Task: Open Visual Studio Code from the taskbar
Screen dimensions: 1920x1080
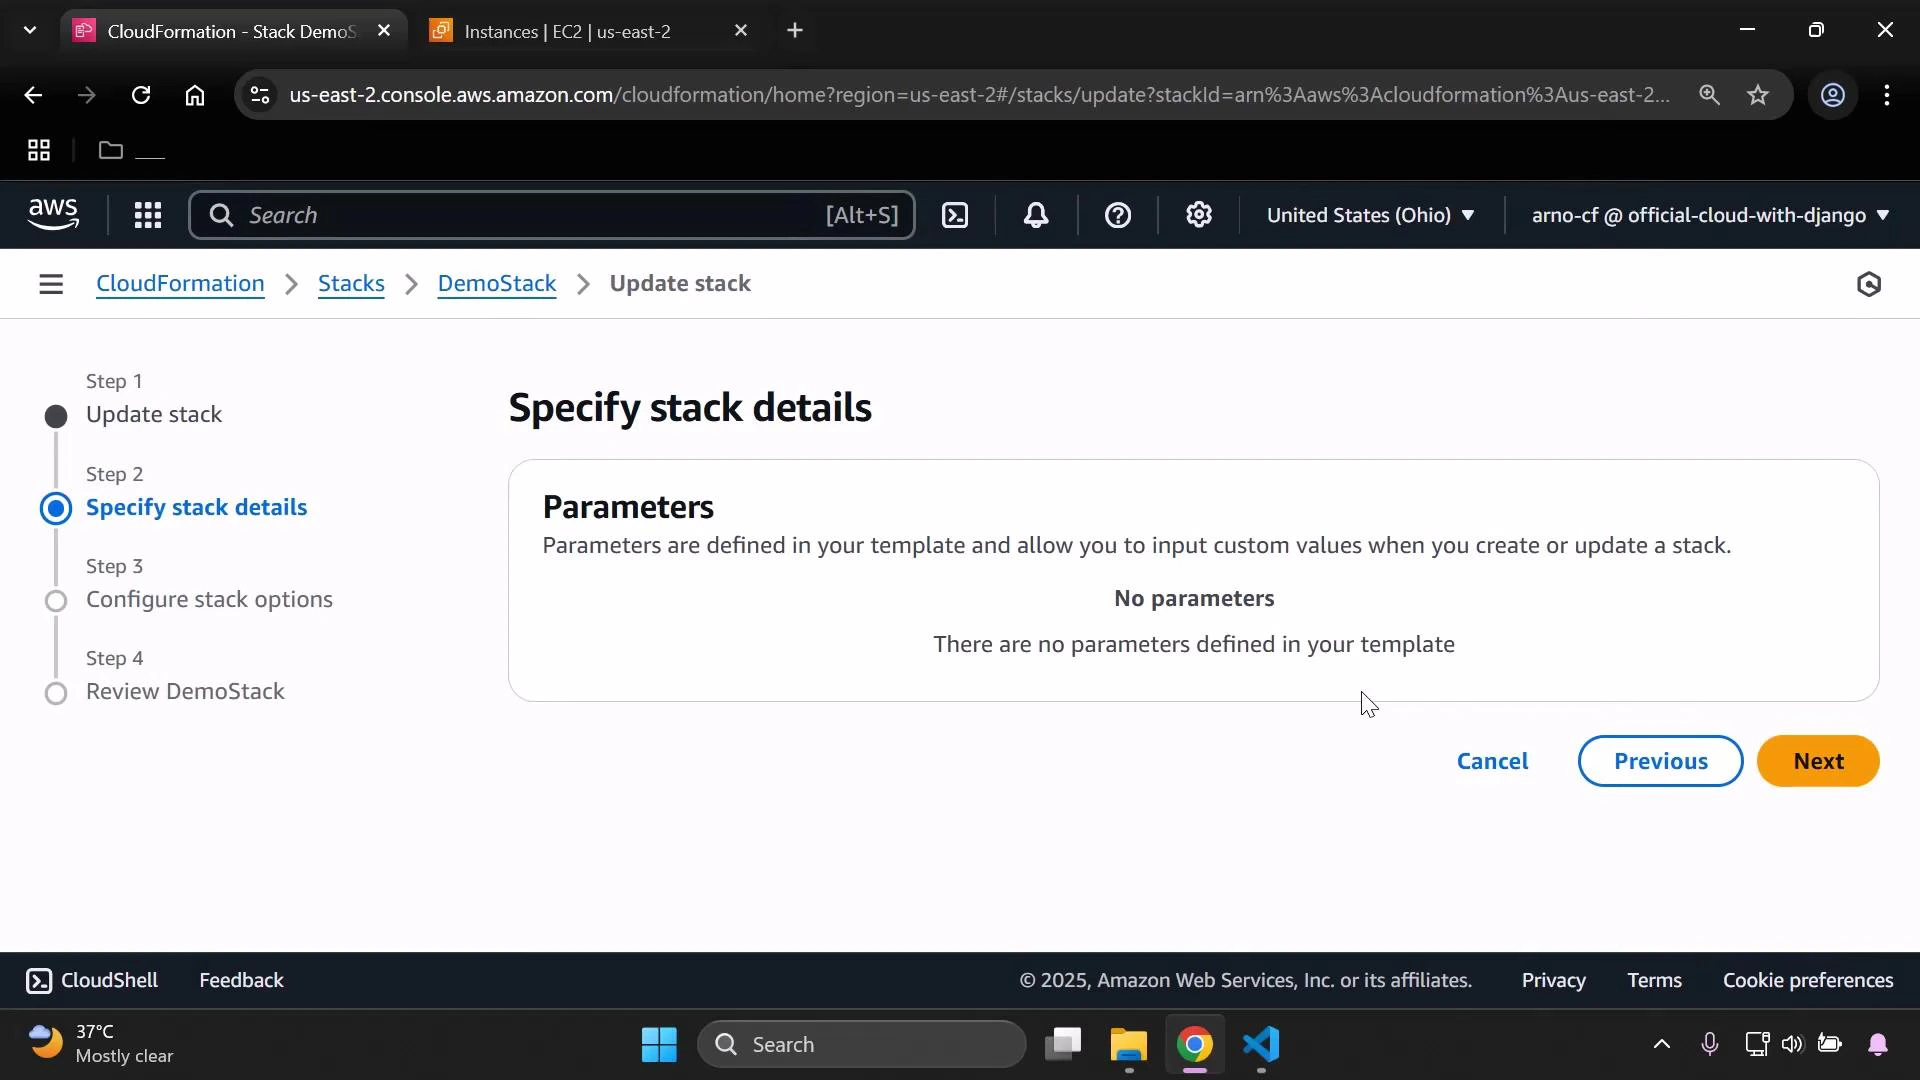Action: [1262, 1045]
